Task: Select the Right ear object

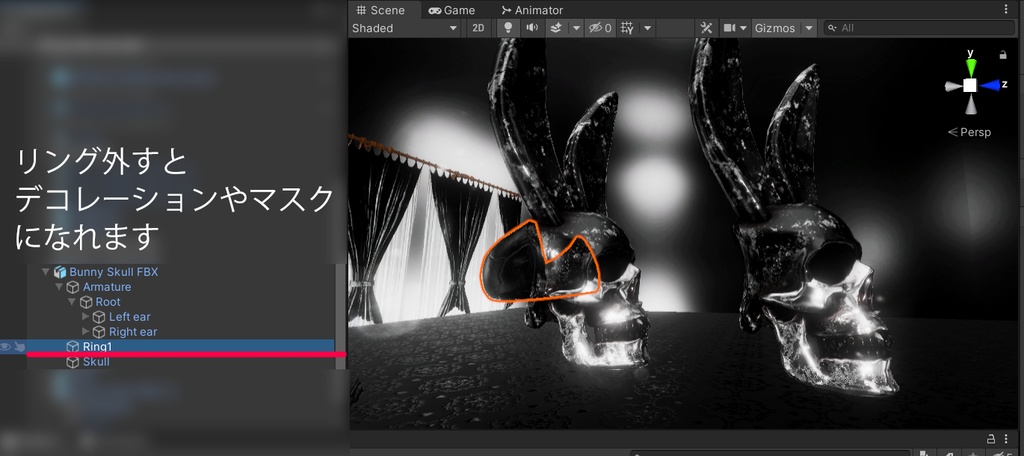Action: click(133, 332)
